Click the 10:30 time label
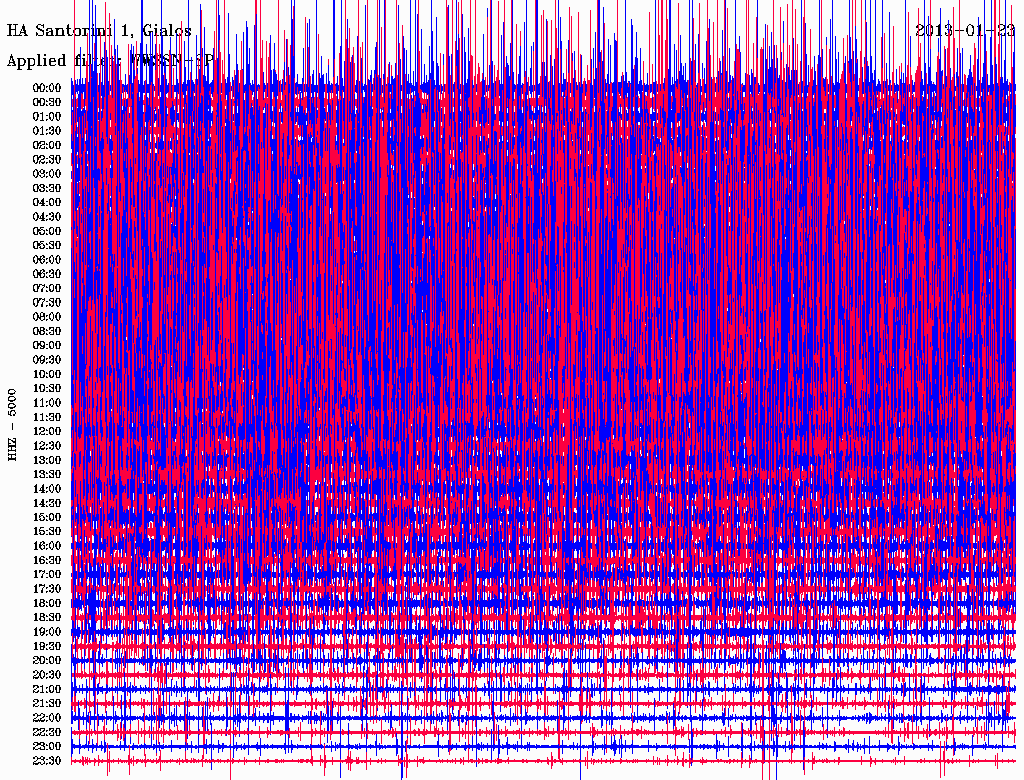The width and height of the screenshot is (1024, 780). point(47,388)
